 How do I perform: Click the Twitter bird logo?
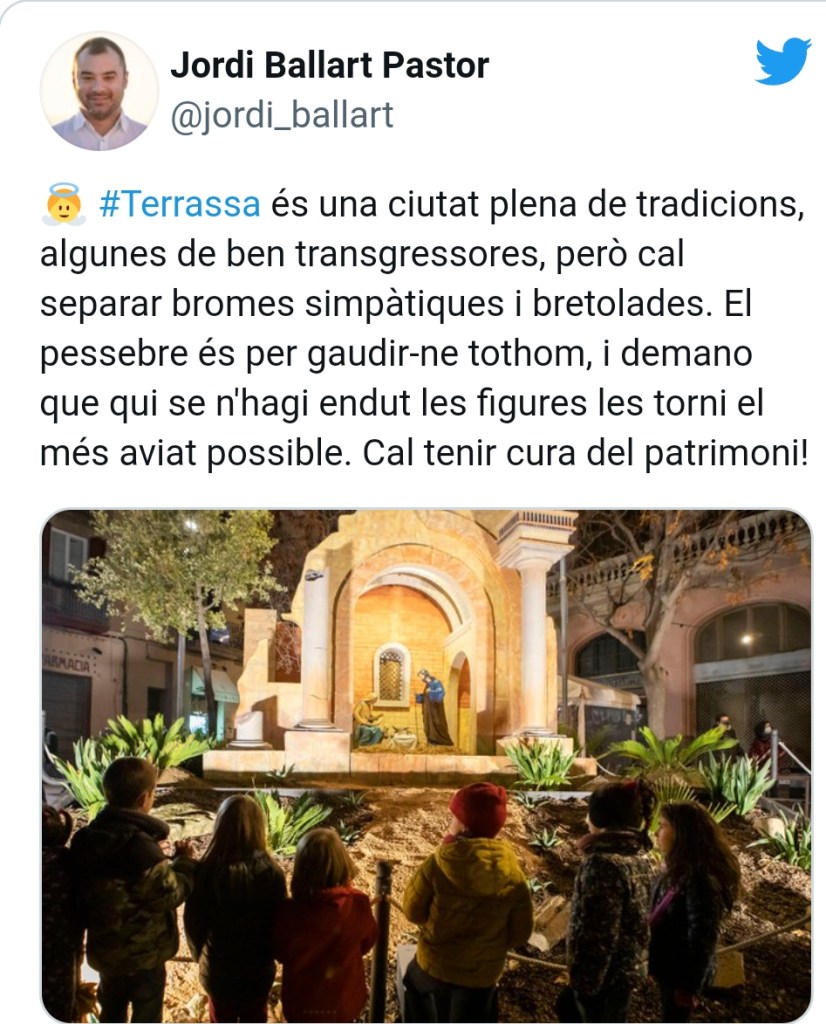click(x=783, y=61)
